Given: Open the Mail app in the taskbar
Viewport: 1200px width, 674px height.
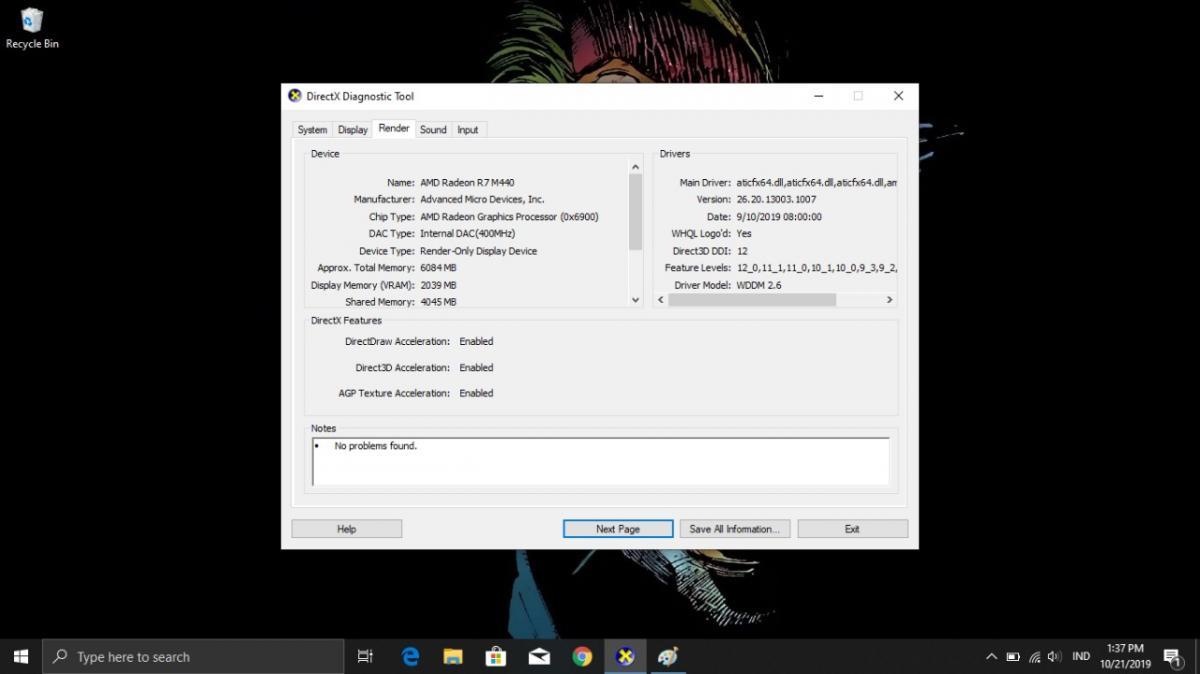Looking at the screenshot, I should (x=539, y=656).
